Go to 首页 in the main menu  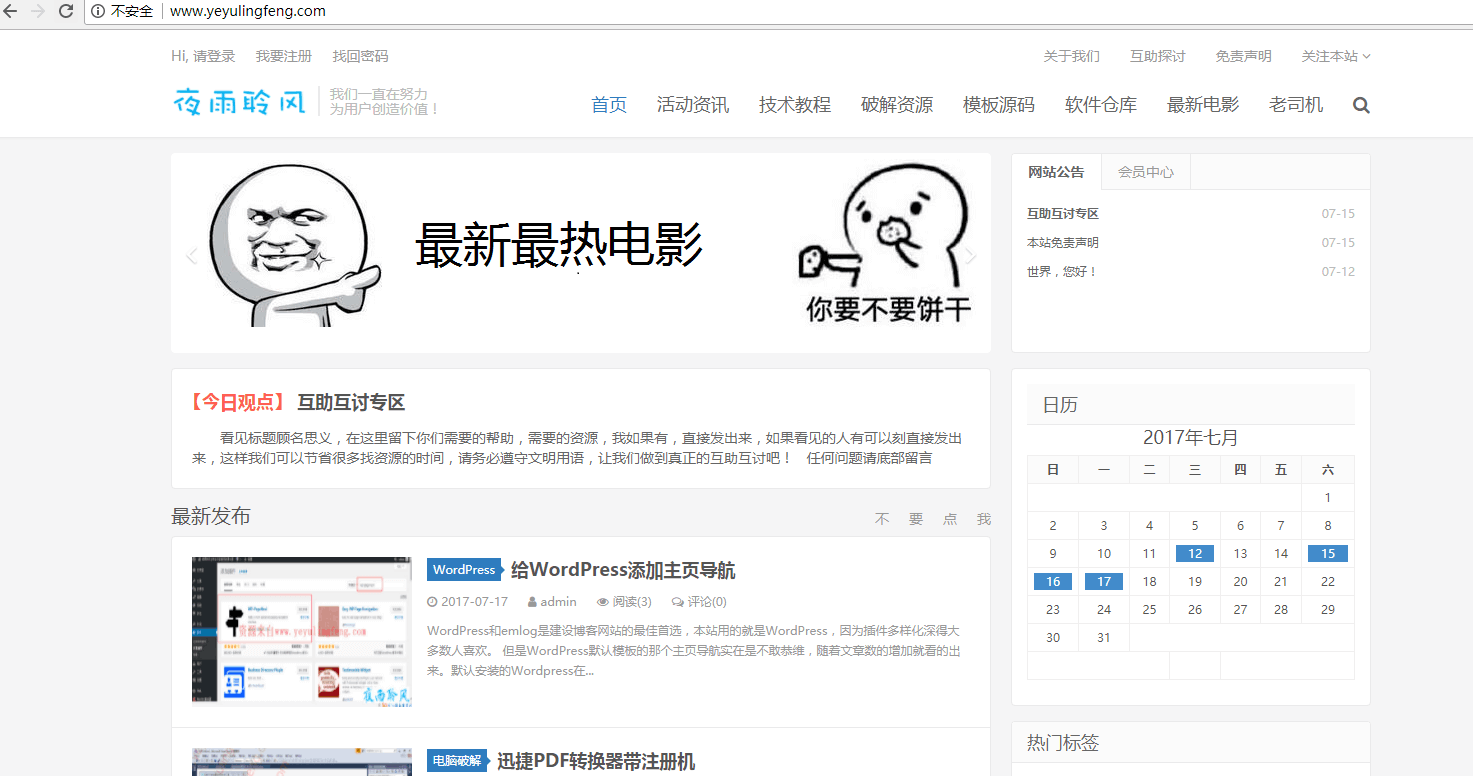609,105
